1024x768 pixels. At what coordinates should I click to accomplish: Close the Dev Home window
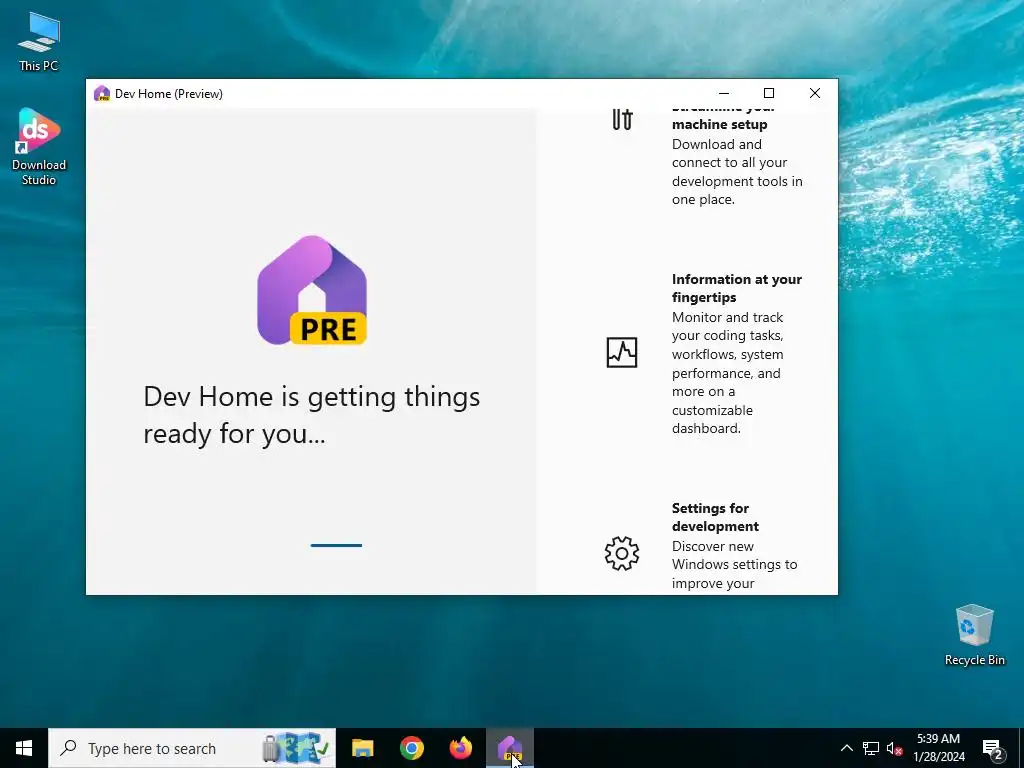coord(814,93)
